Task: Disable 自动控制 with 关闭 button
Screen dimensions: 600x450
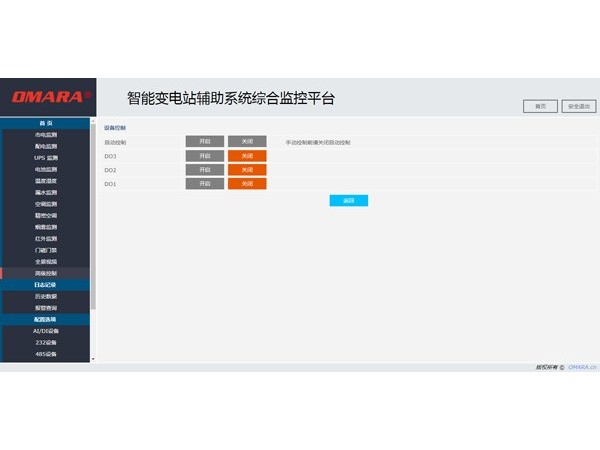Action: tap(247, 142)
